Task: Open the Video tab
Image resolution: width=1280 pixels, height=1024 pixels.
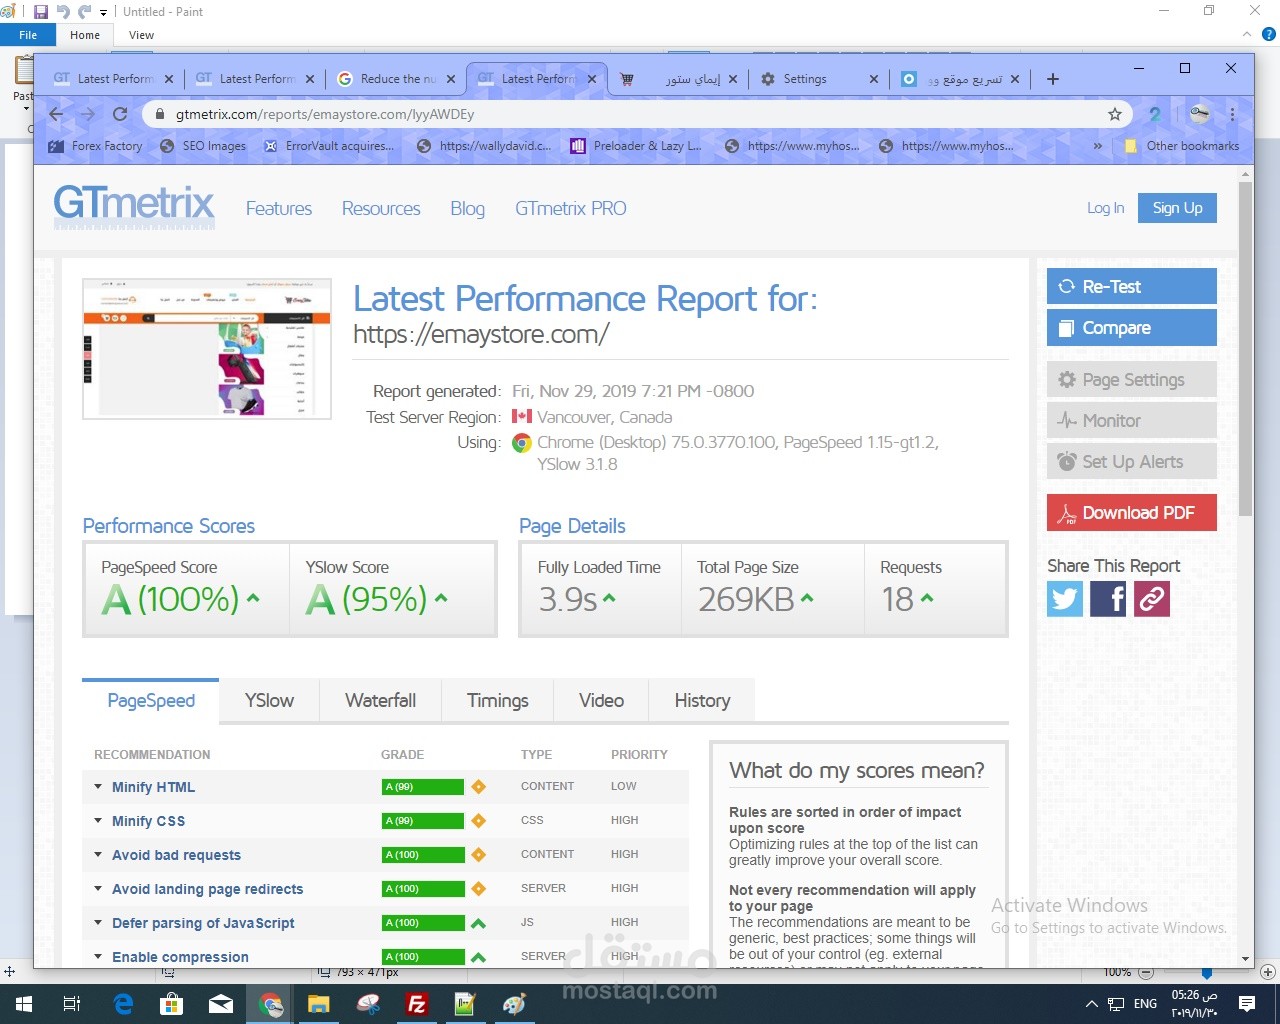Action: coord(601,701)
